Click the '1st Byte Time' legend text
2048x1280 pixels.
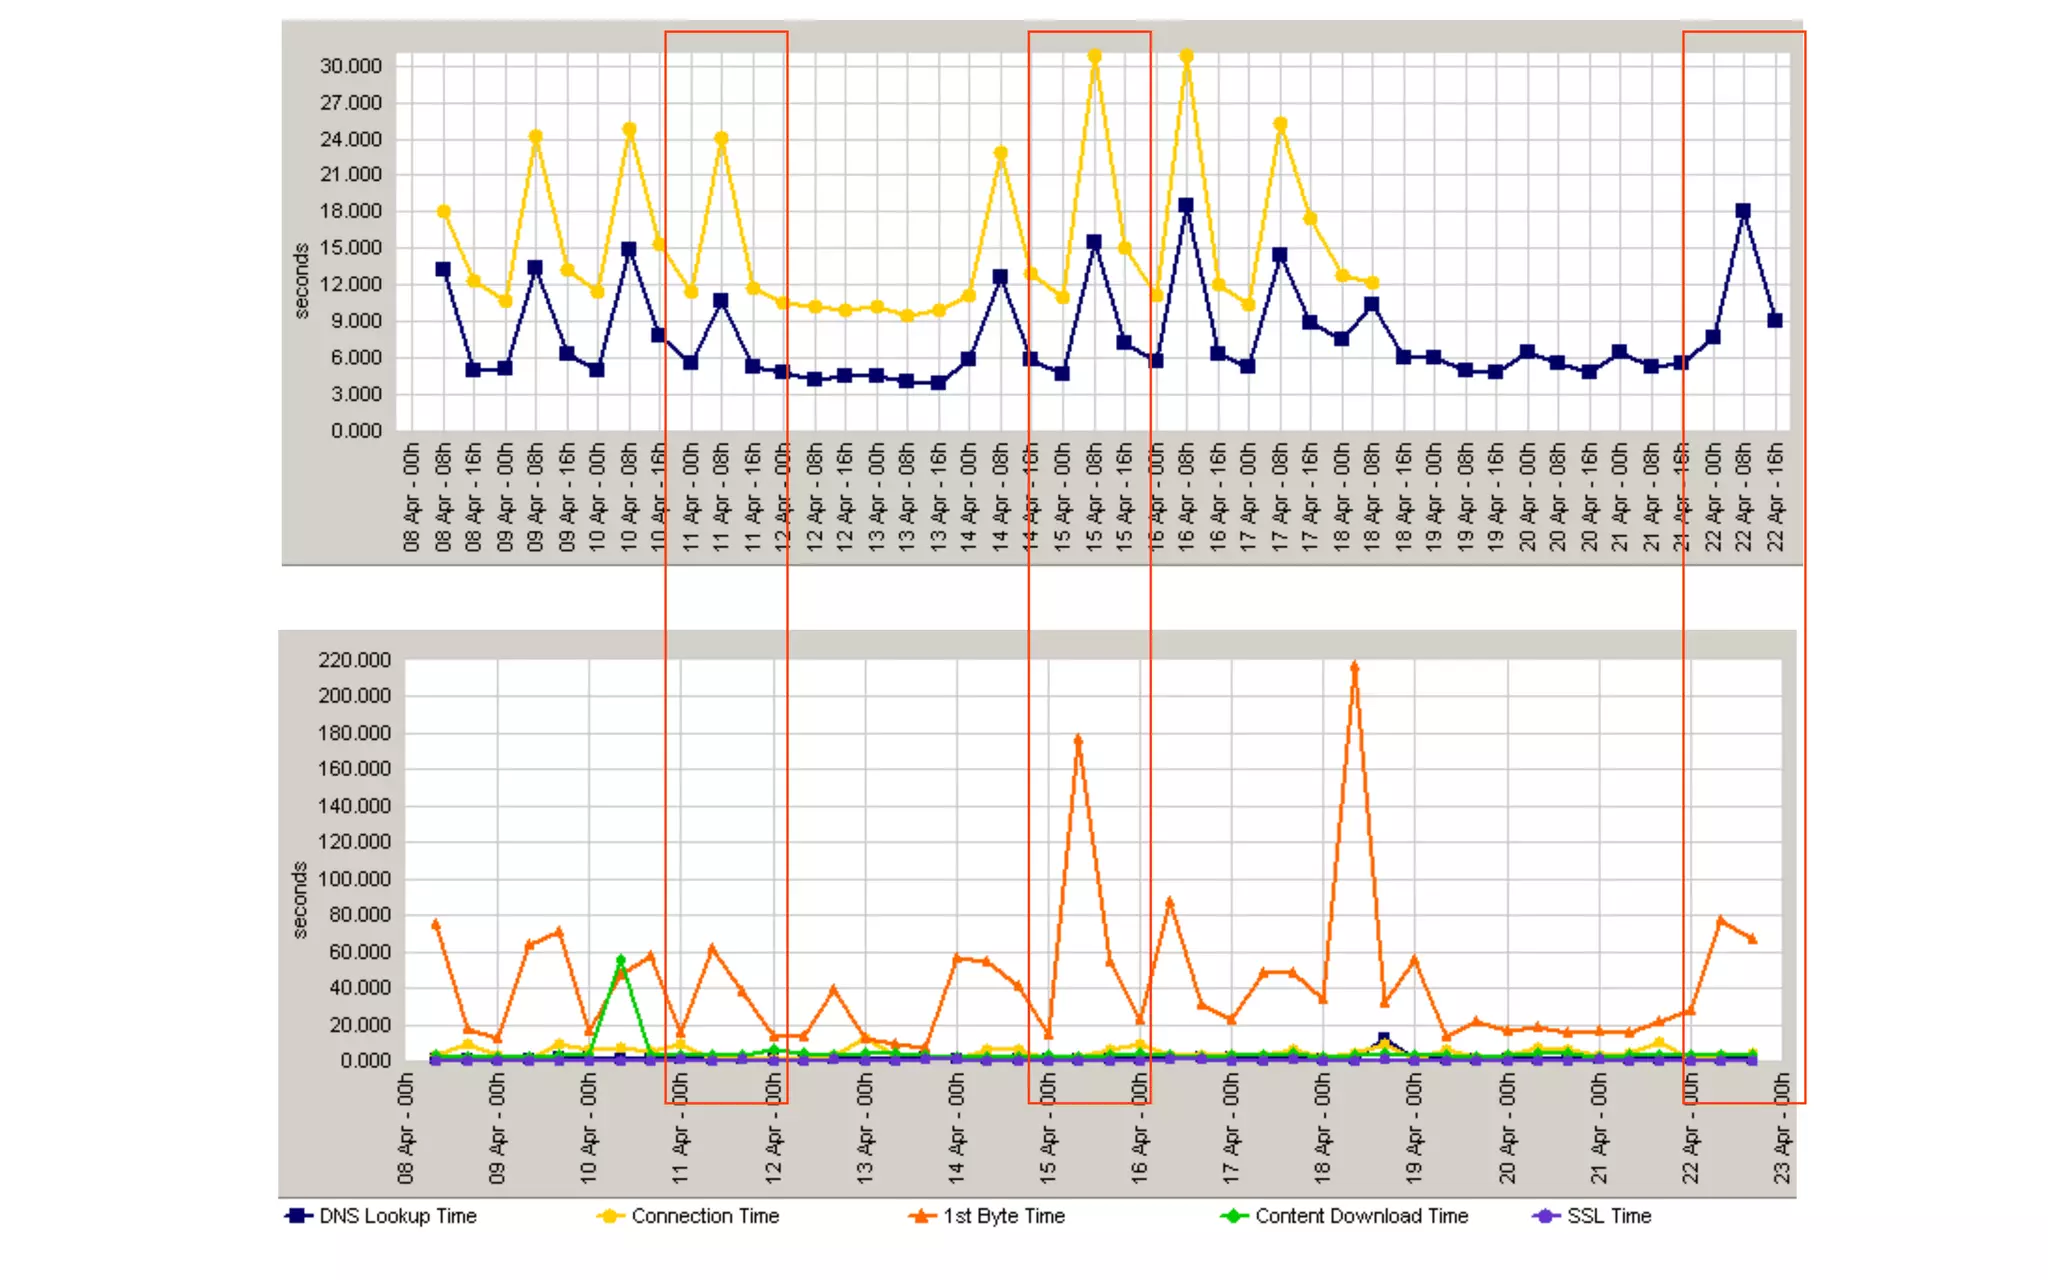click(x=1004, y=1216)
